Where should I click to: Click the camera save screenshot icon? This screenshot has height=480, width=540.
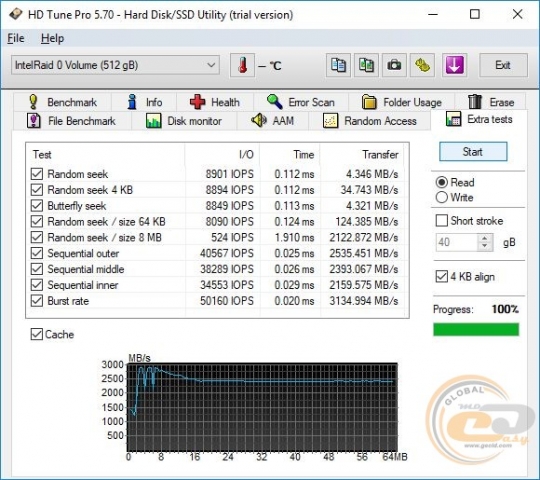[x=394, y=65]
